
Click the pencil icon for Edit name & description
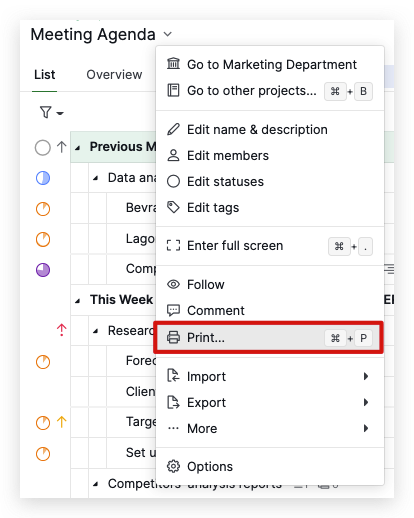(173, 129)
